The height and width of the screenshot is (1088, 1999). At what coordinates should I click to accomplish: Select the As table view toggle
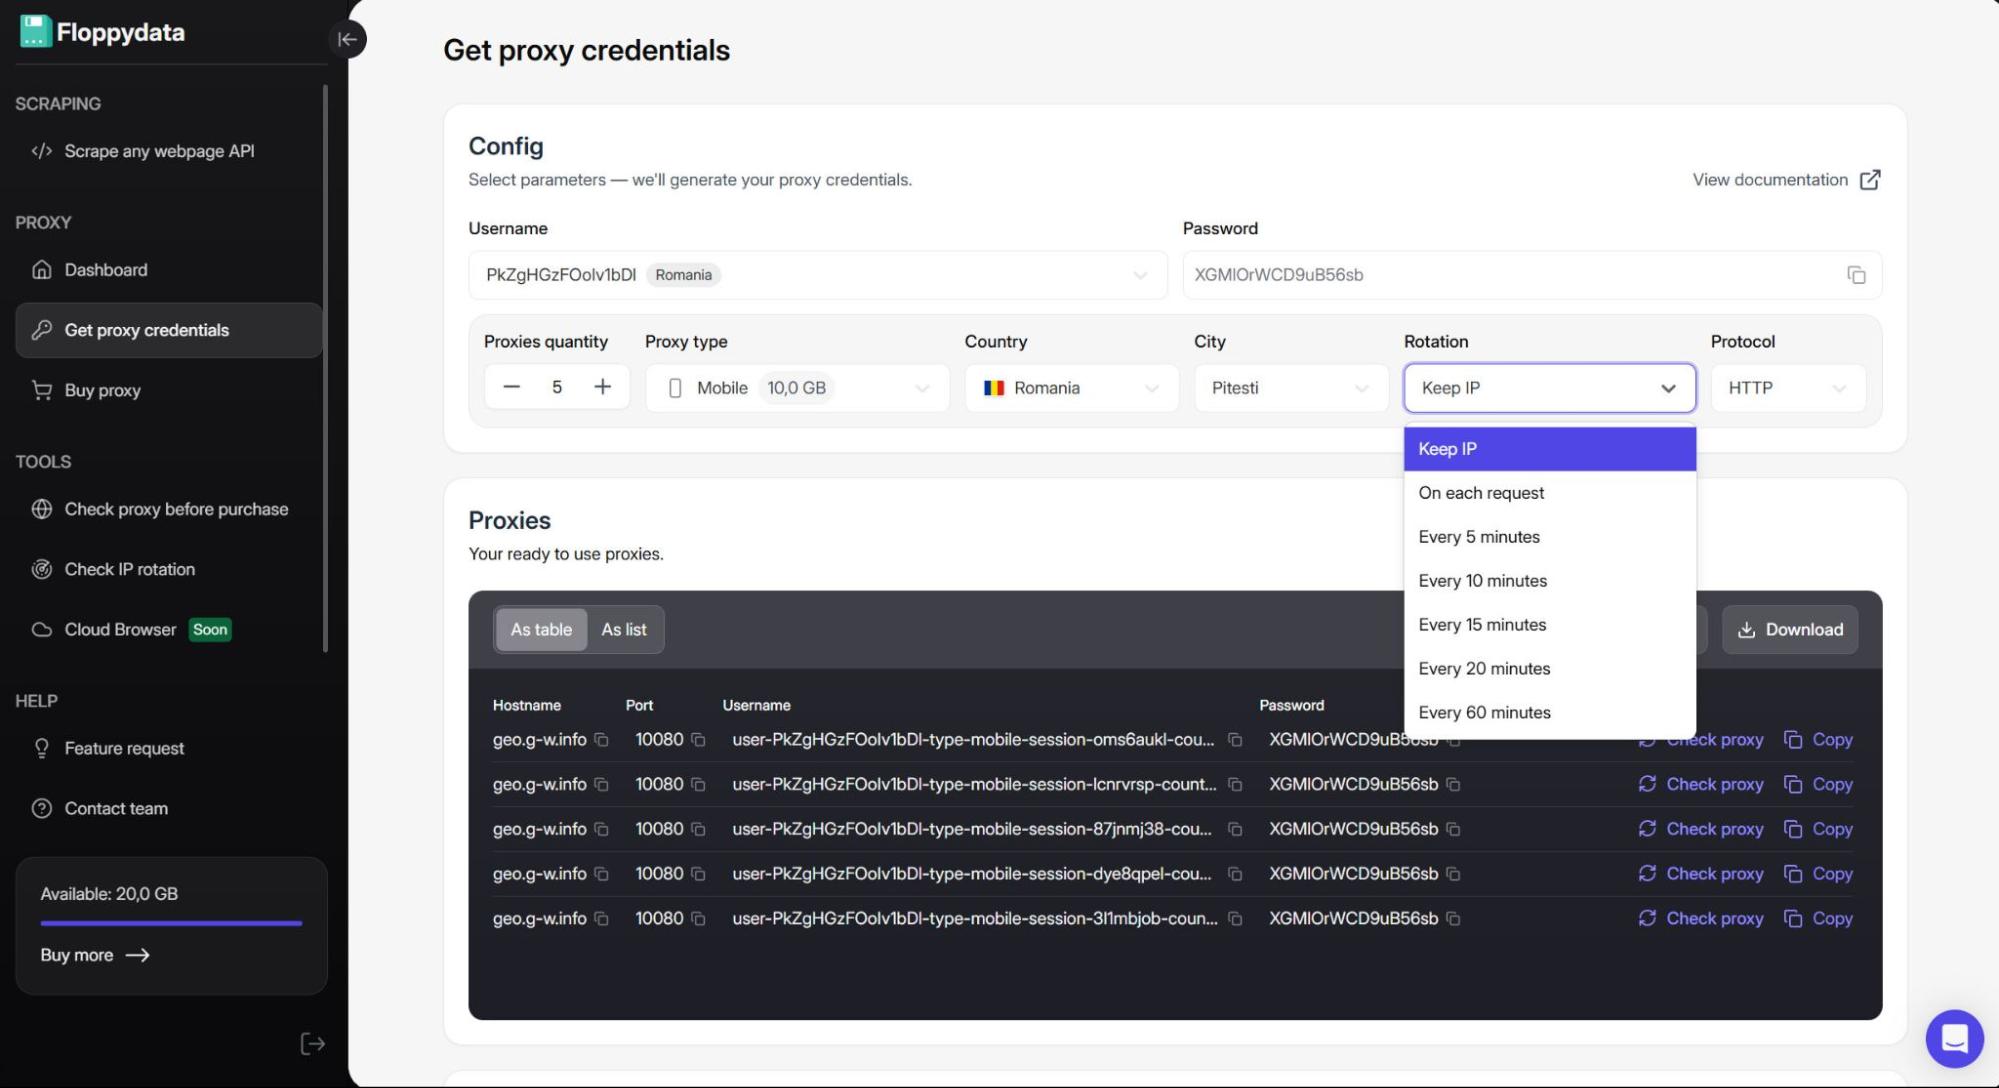point(541,630)
